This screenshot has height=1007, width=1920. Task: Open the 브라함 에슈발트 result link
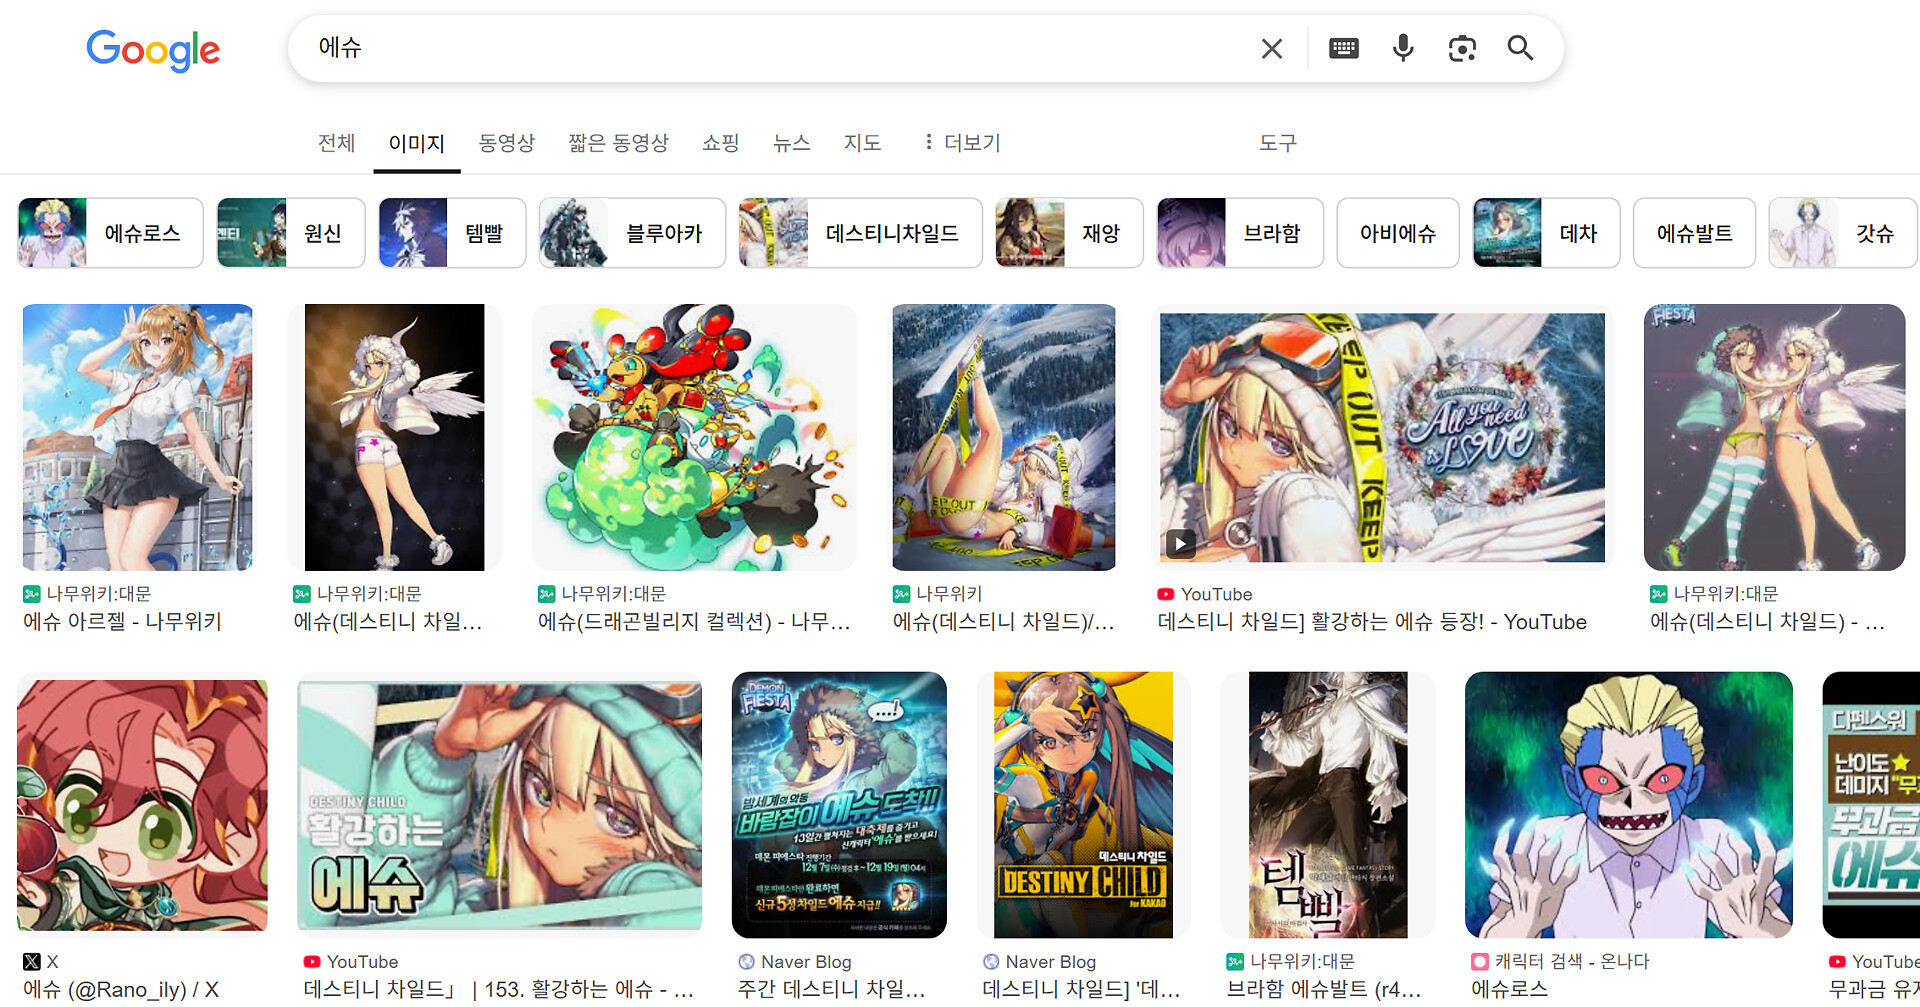[x=1324, y=989]
